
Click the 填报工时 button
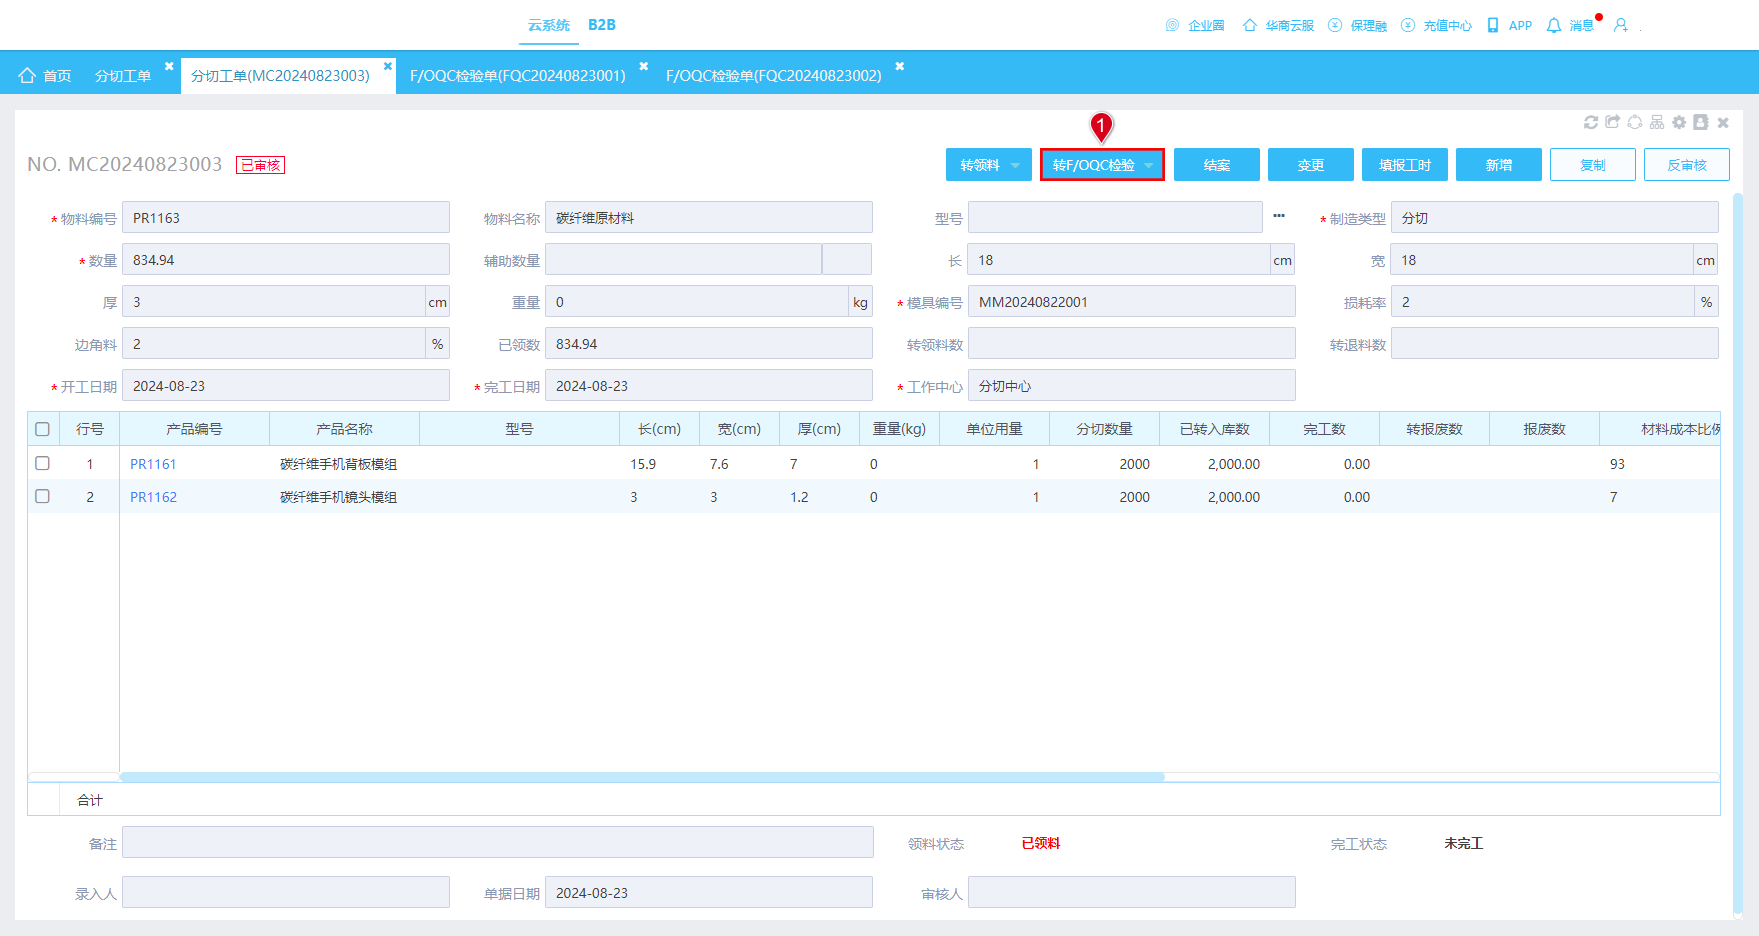pos(1405,165)
